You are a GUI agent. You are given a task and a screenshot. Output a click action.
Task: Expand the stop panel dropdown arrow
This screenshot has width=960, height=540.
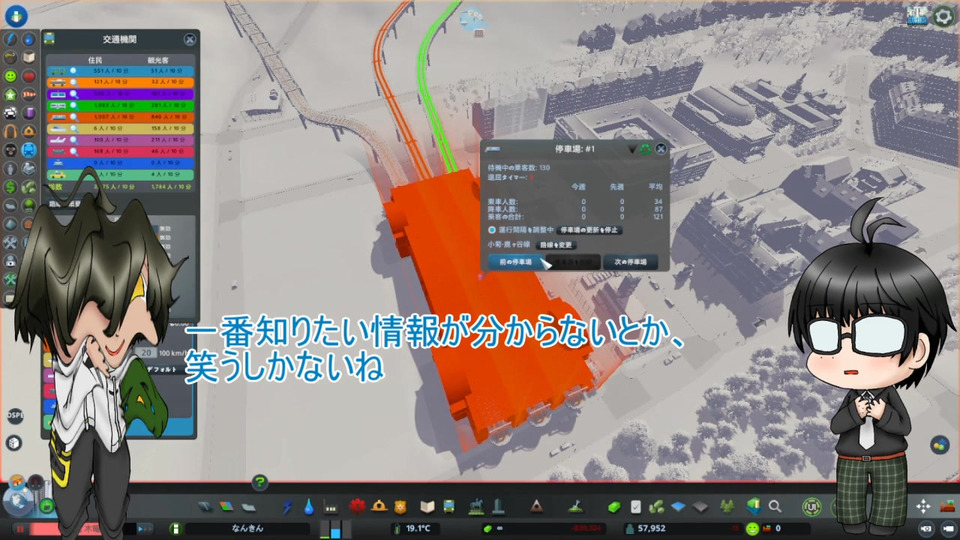(x=632, y=149)
